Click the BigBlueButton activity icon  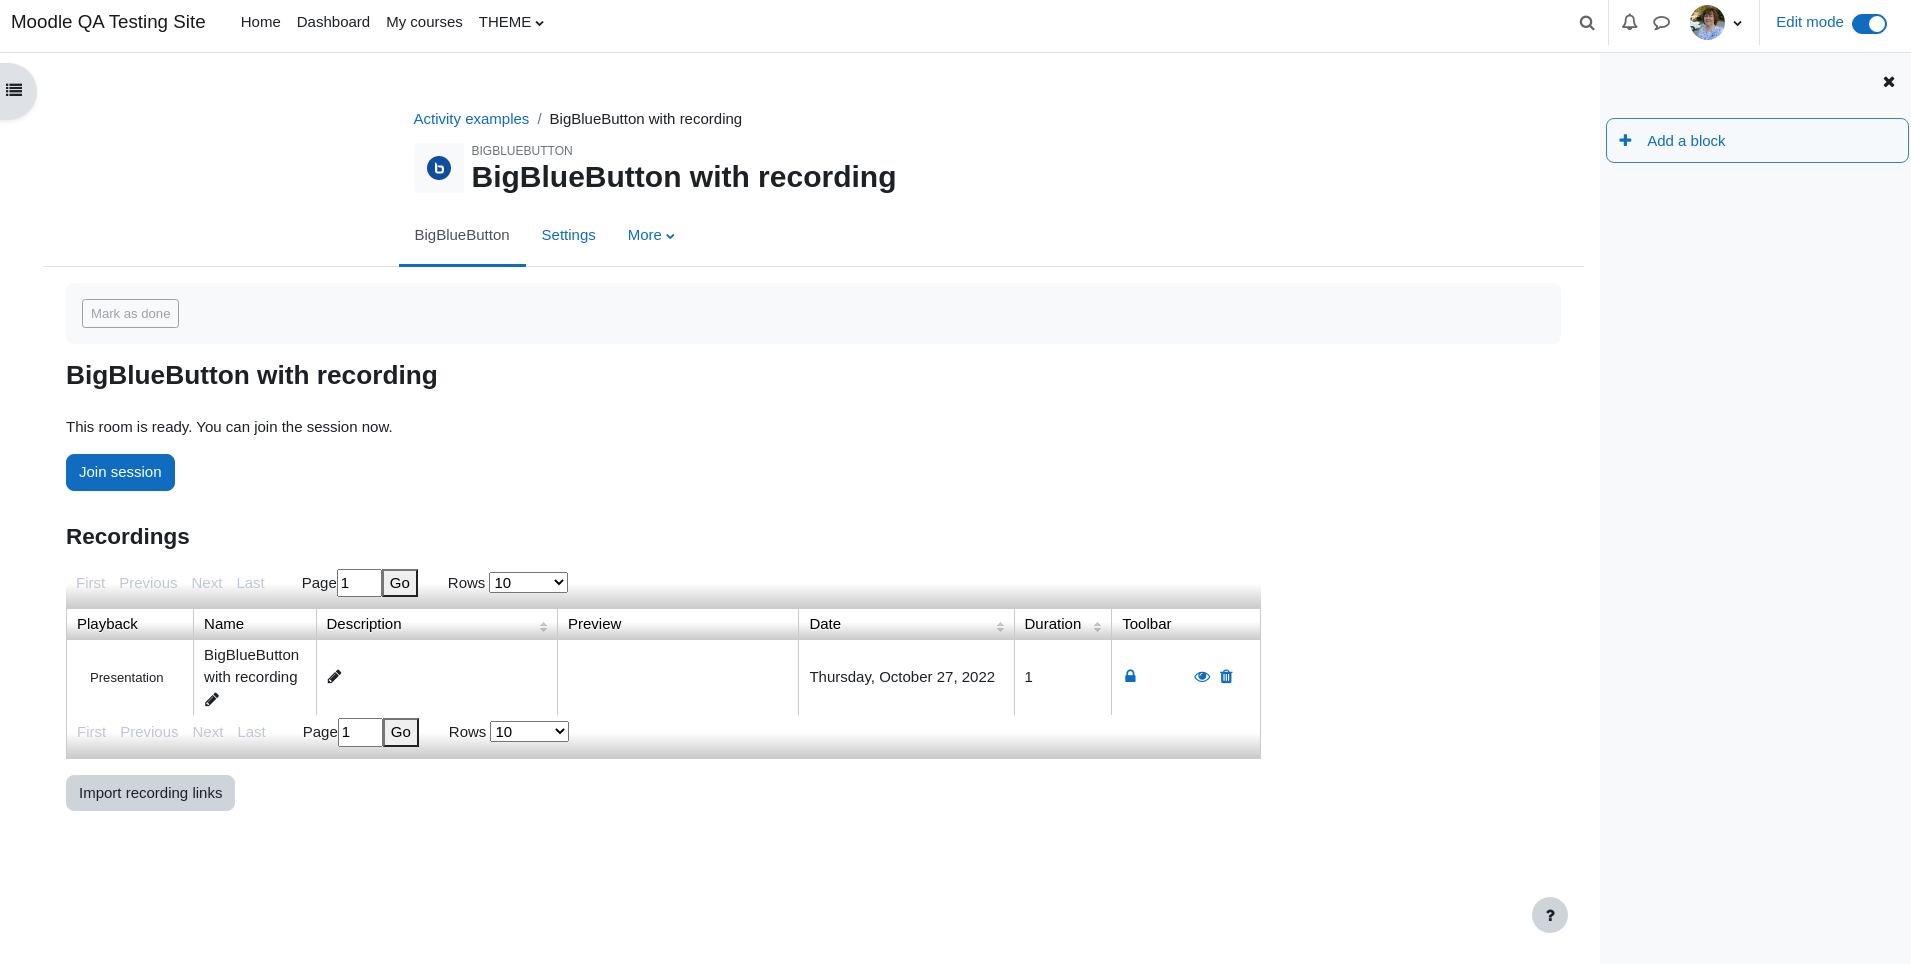(x=439, y=168)
